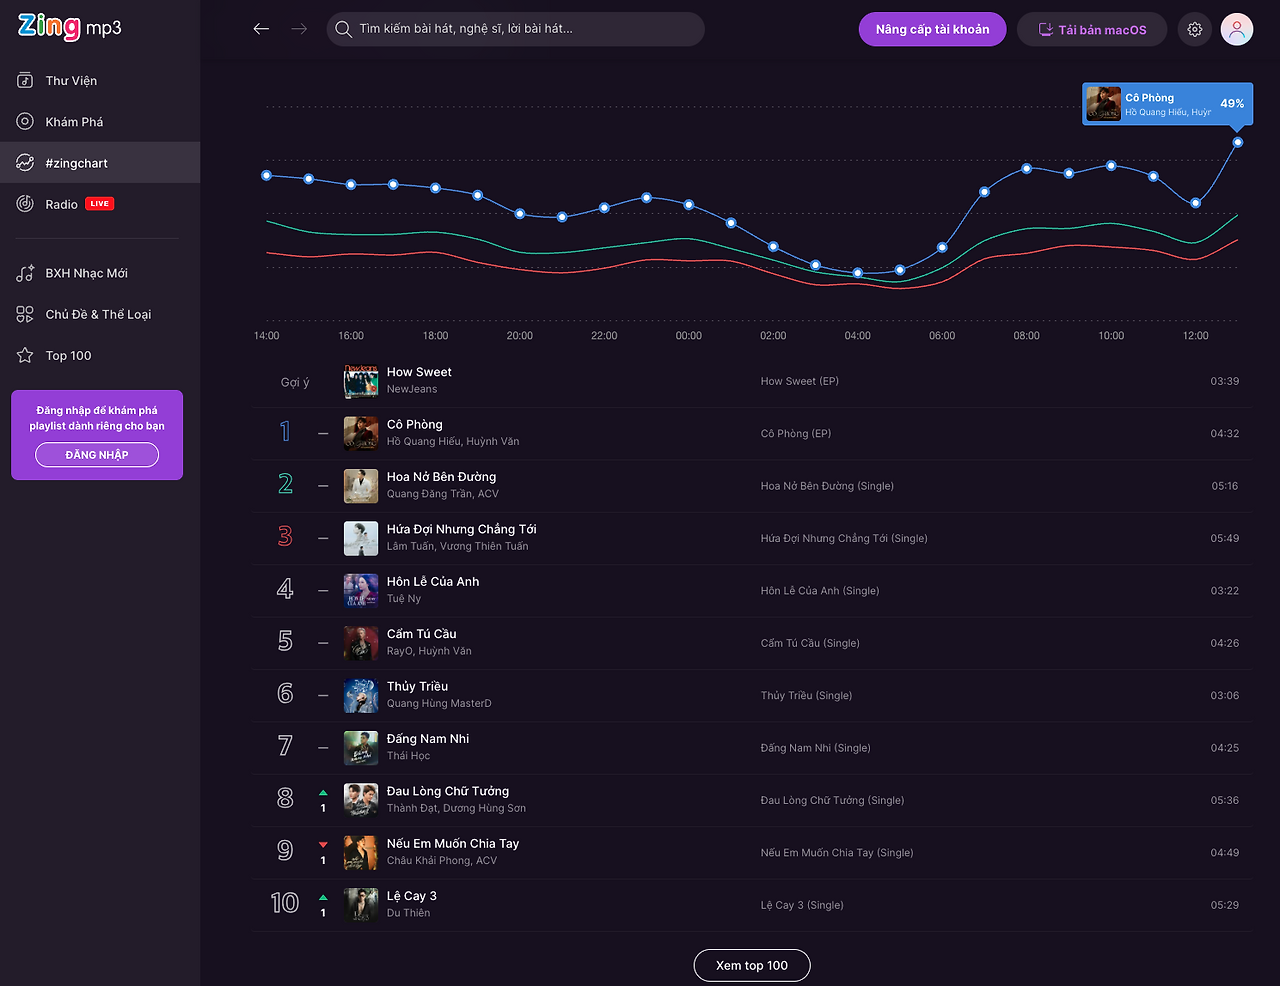
Task: Click Xem top 100 button
Action: click(752, 965)
